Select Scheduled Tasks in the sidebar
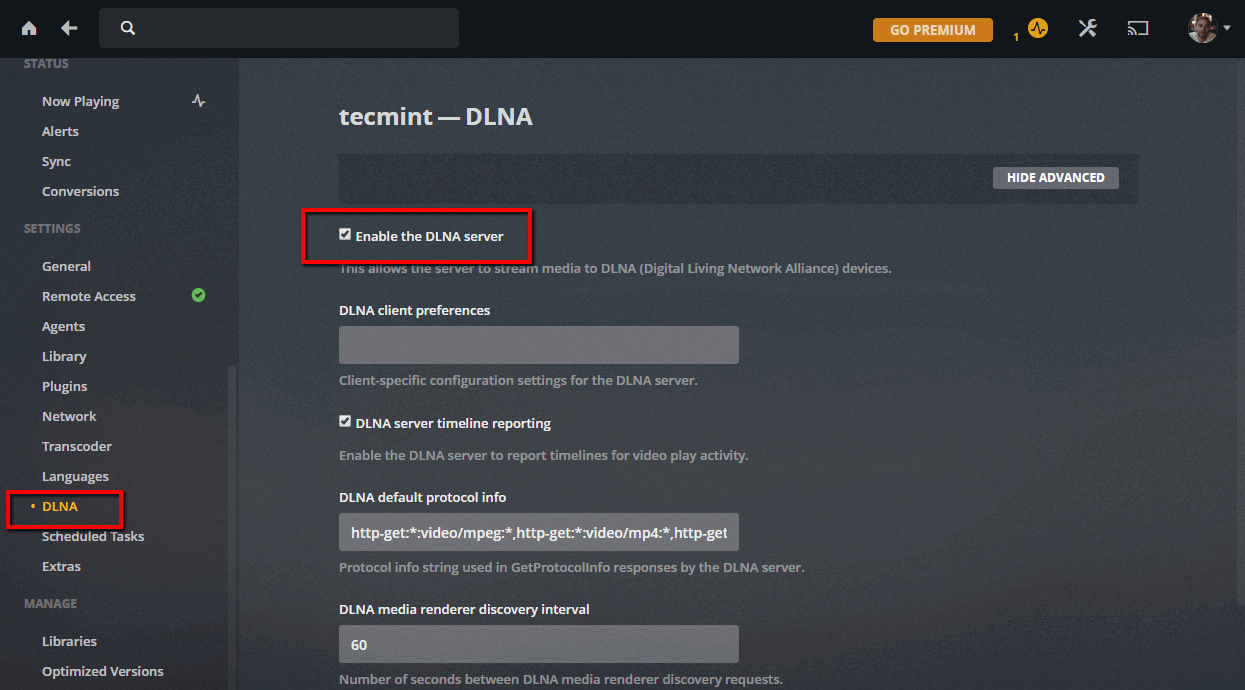 pyautogui.click(x=93, y=536)
